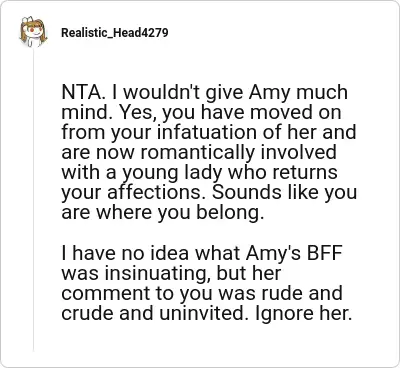The image size is (400, 368).
Task: Click the phrase 'rude and'
Action: [302, 293]
